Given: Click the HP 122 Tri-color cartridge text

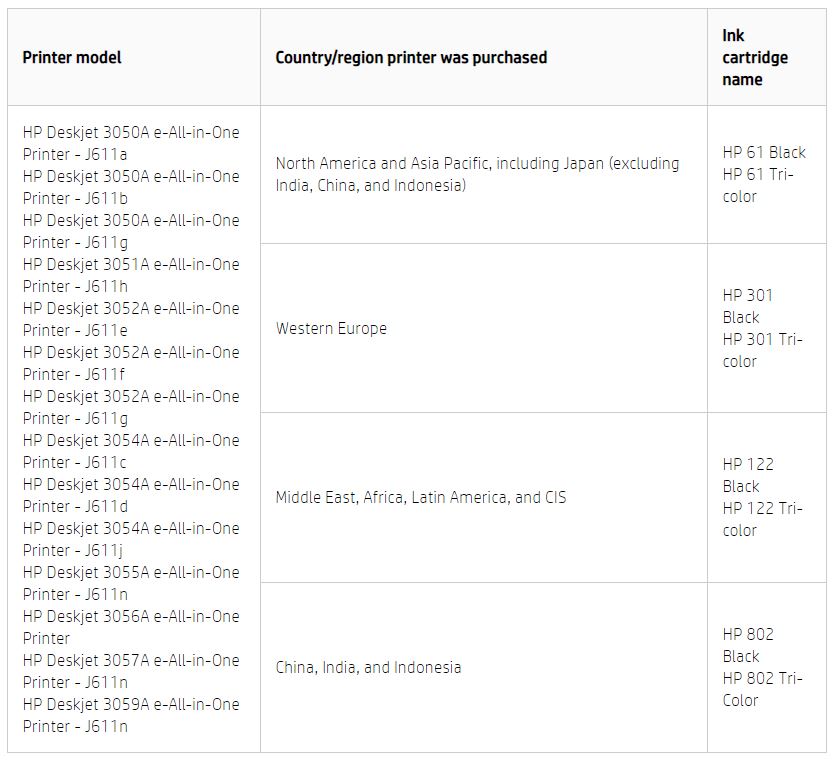Looking at the screenshot, I should [x=762, y=520].
